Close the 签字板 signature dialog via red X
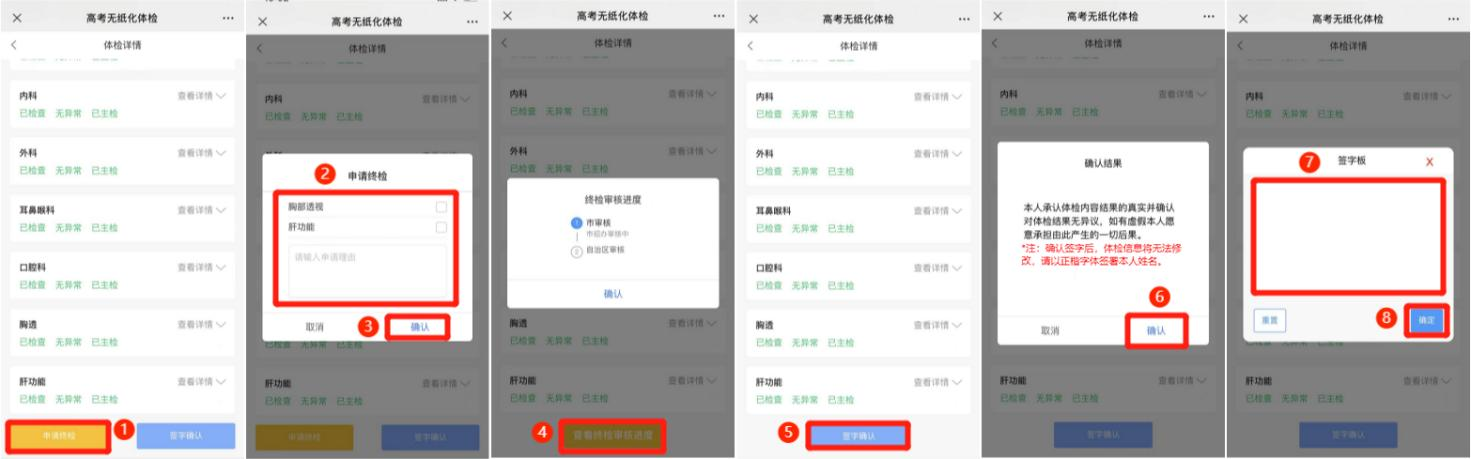This screenshot has width=1471, height=459. 1429,162
